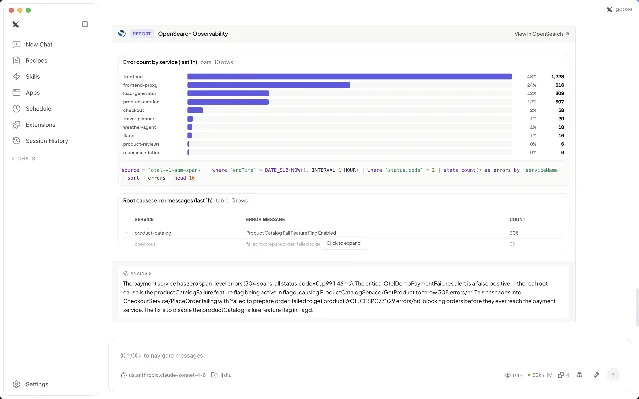Click the recipe icon in input bar

[580, 375]
